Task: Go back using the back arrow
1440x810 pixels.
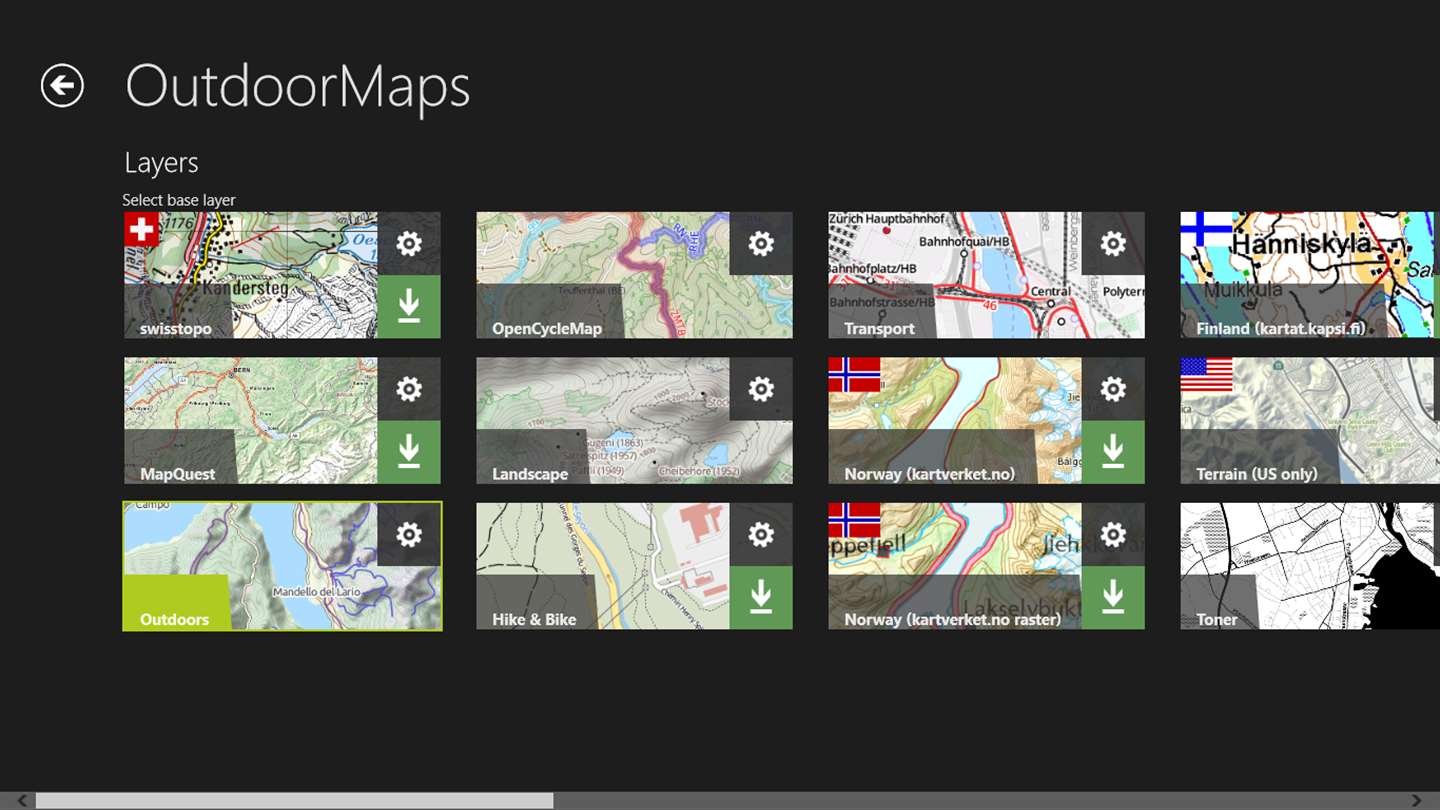Action: coord(62,86)
